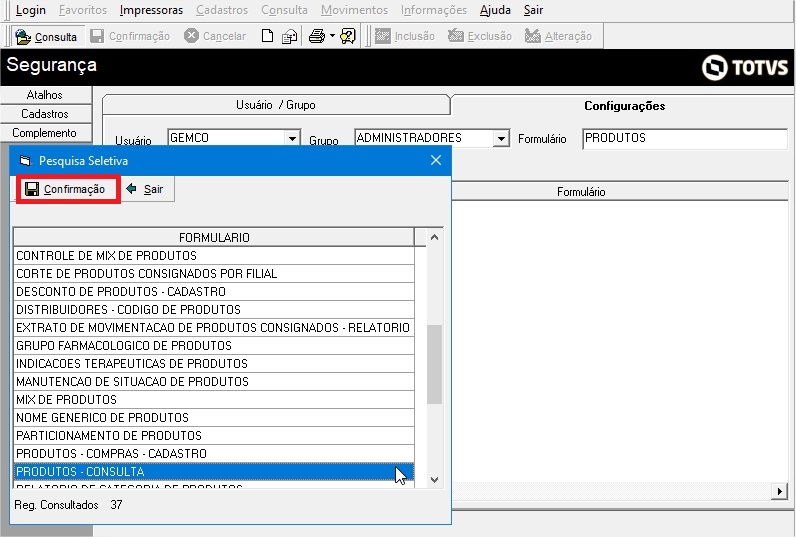The image size is (796, 537).
Task: Select the Cadastros side panel button
Action: [45, 114]
